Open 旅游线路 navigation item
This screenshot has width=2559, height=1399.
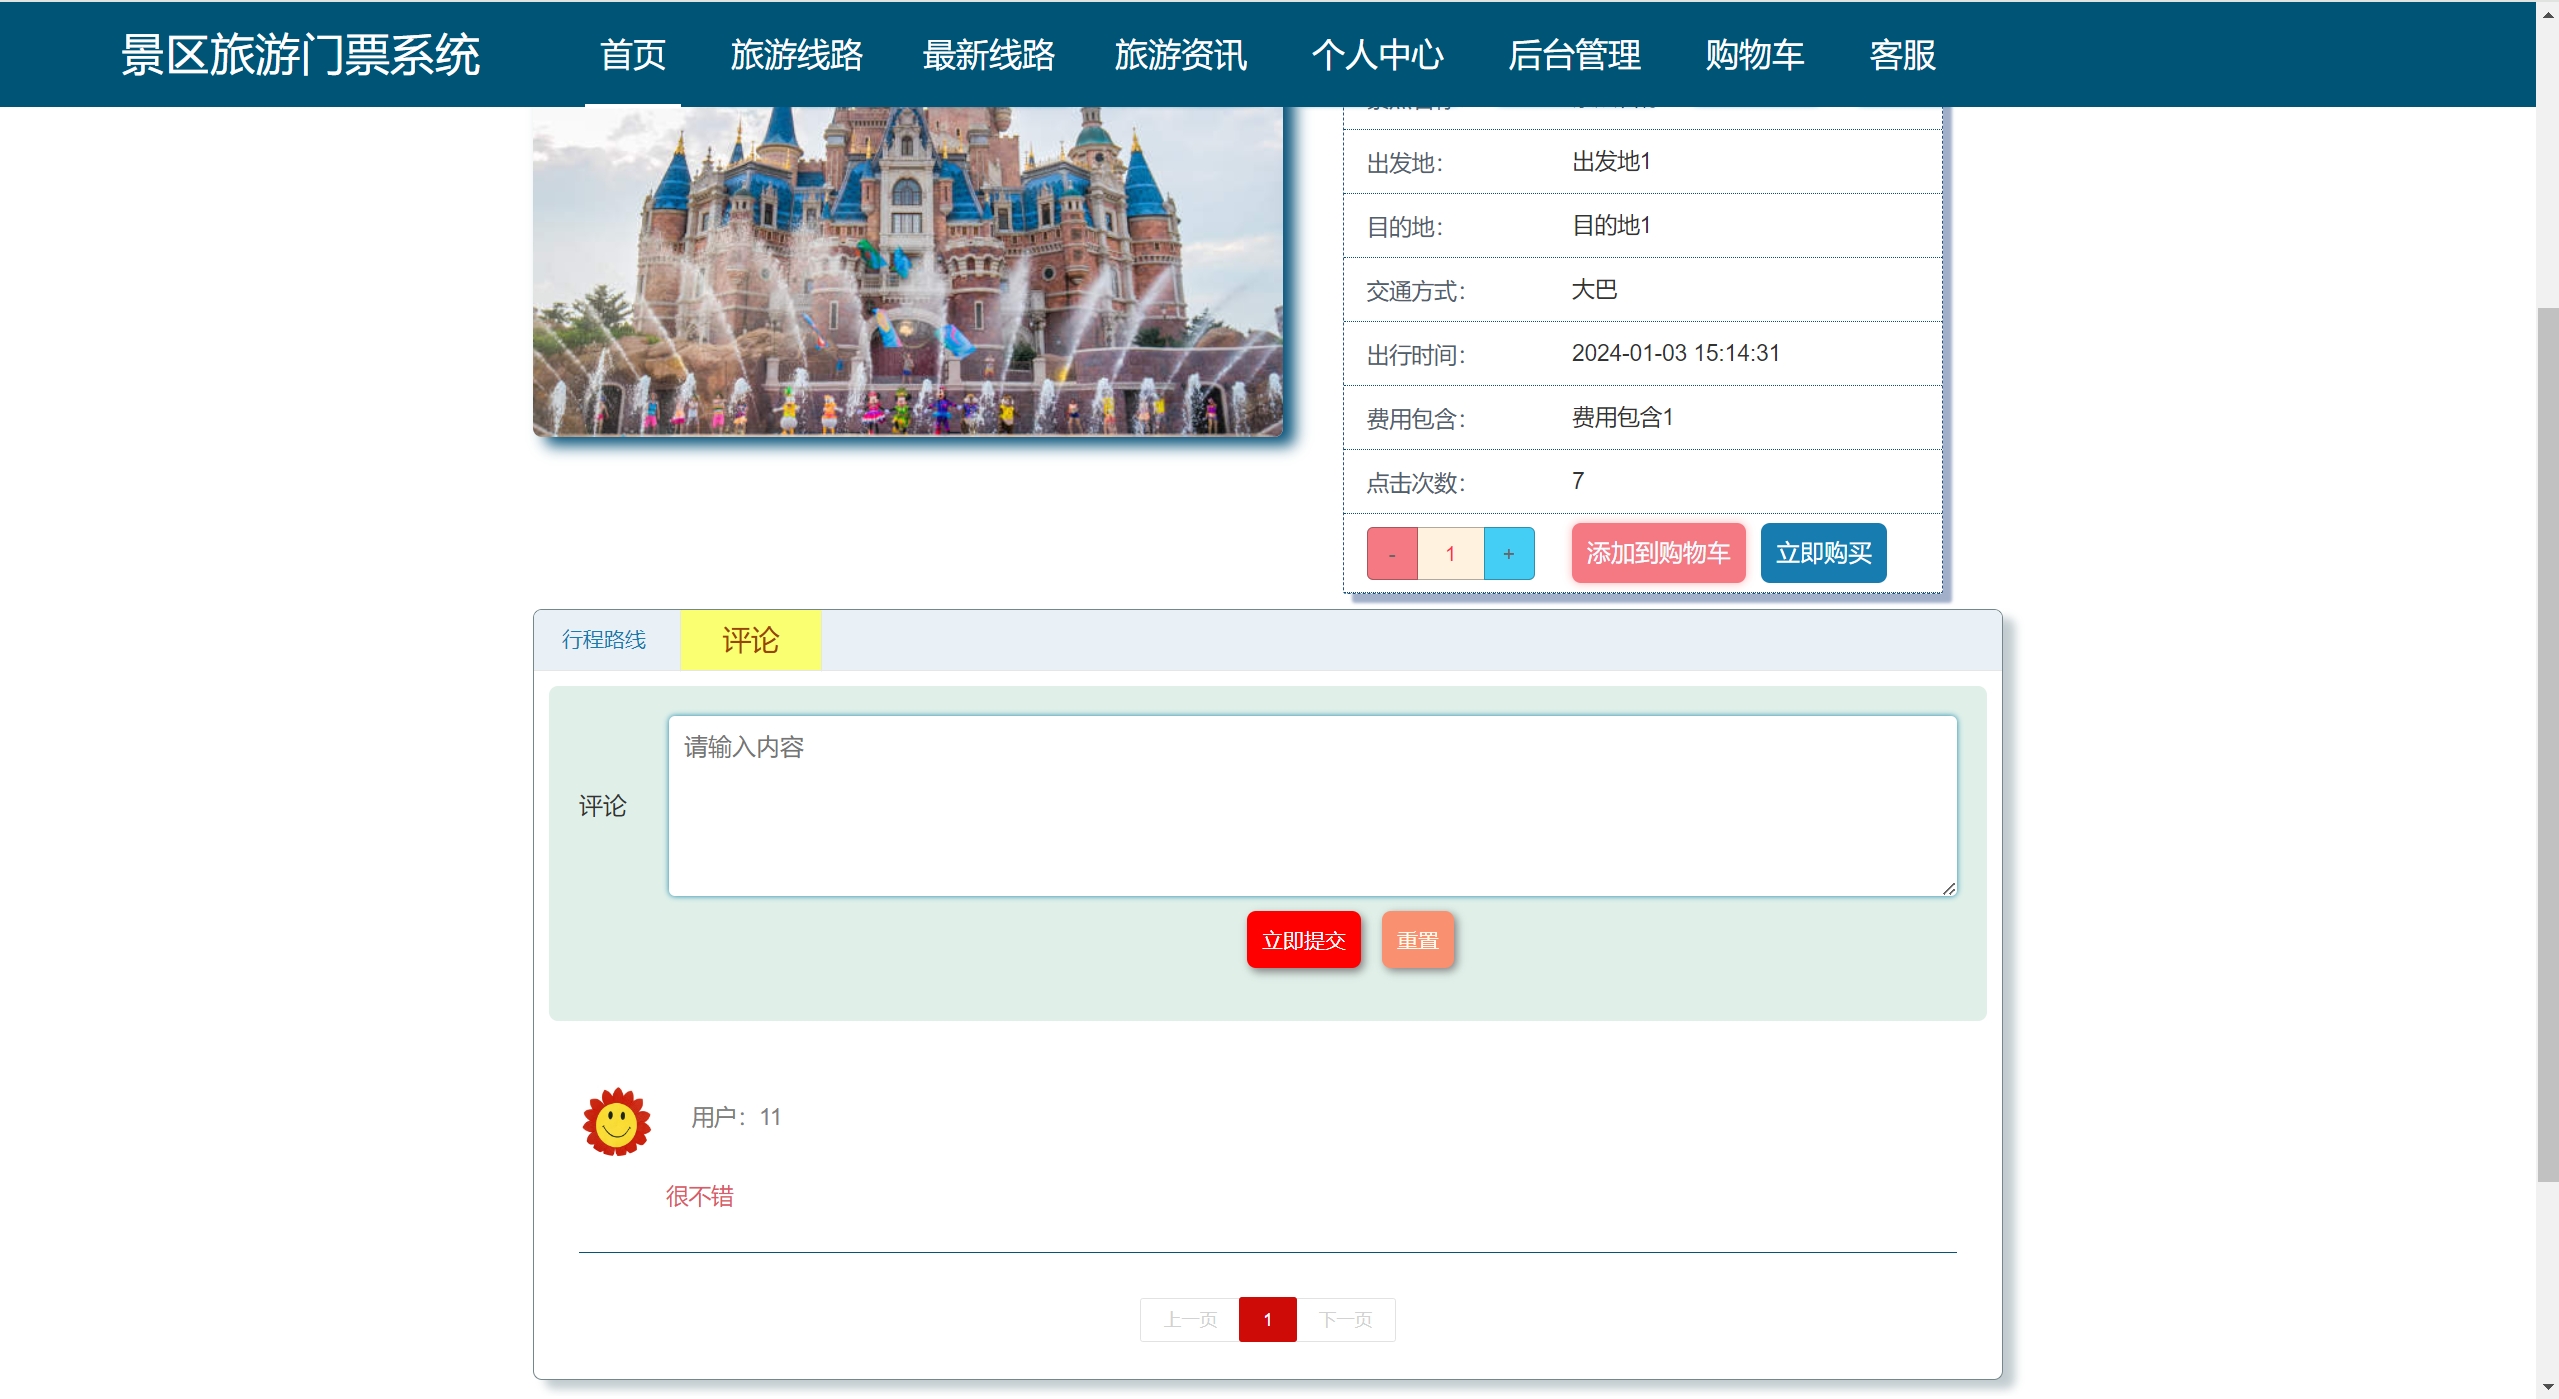796,55
